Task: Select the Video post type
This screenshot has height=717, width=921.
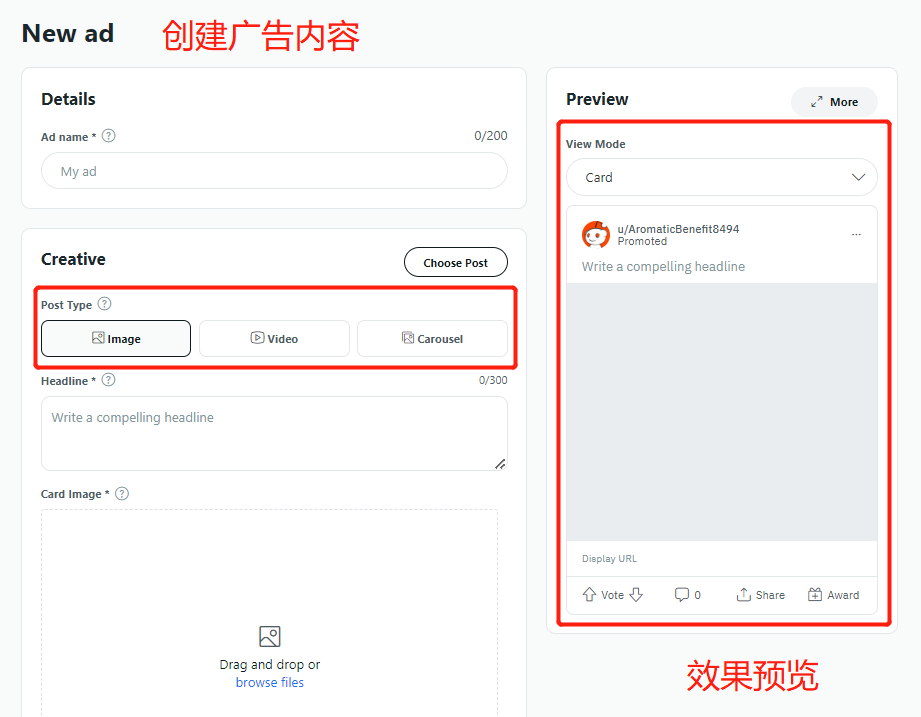Action: tap(274, 339)
